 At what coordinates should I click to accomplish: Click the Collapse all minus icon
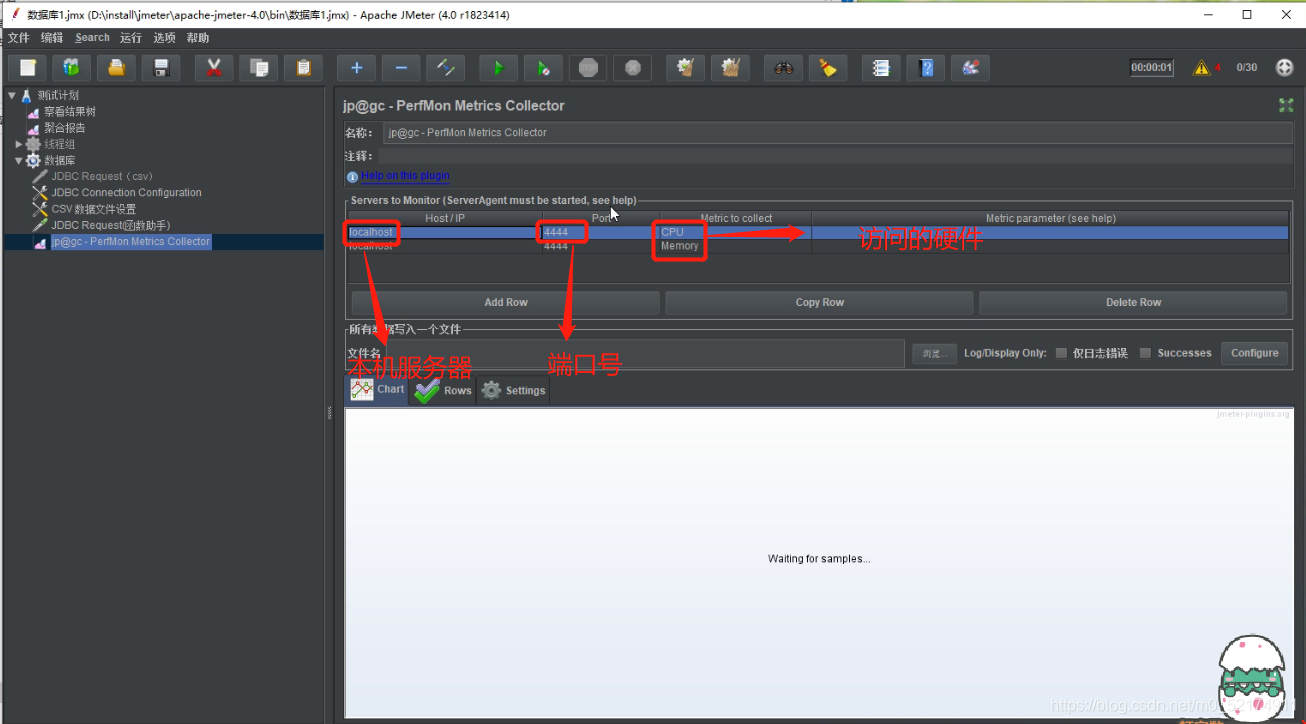point(401,68)
